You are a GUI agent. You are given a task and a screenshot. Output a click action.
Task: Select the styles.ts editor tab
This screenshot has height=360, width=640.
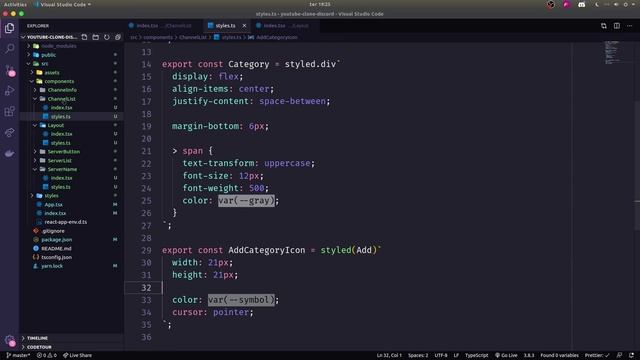[226, 26]
